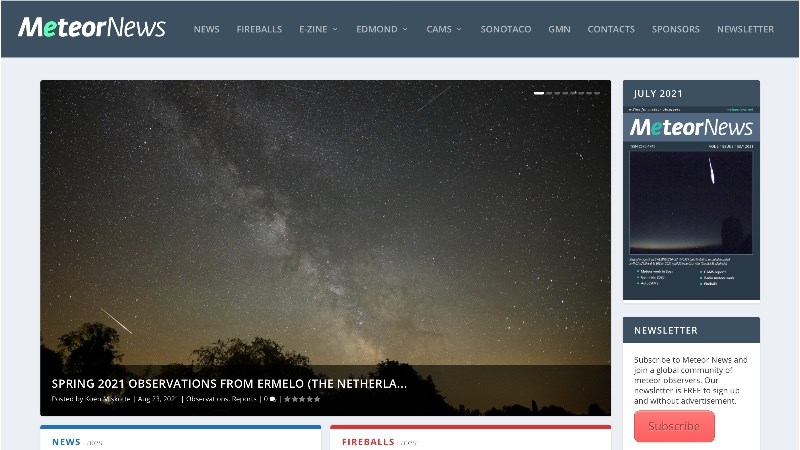Click NEWSLETTER in the top navigation
The width and height of the screenshot is (800, 450).
[745, 29]
